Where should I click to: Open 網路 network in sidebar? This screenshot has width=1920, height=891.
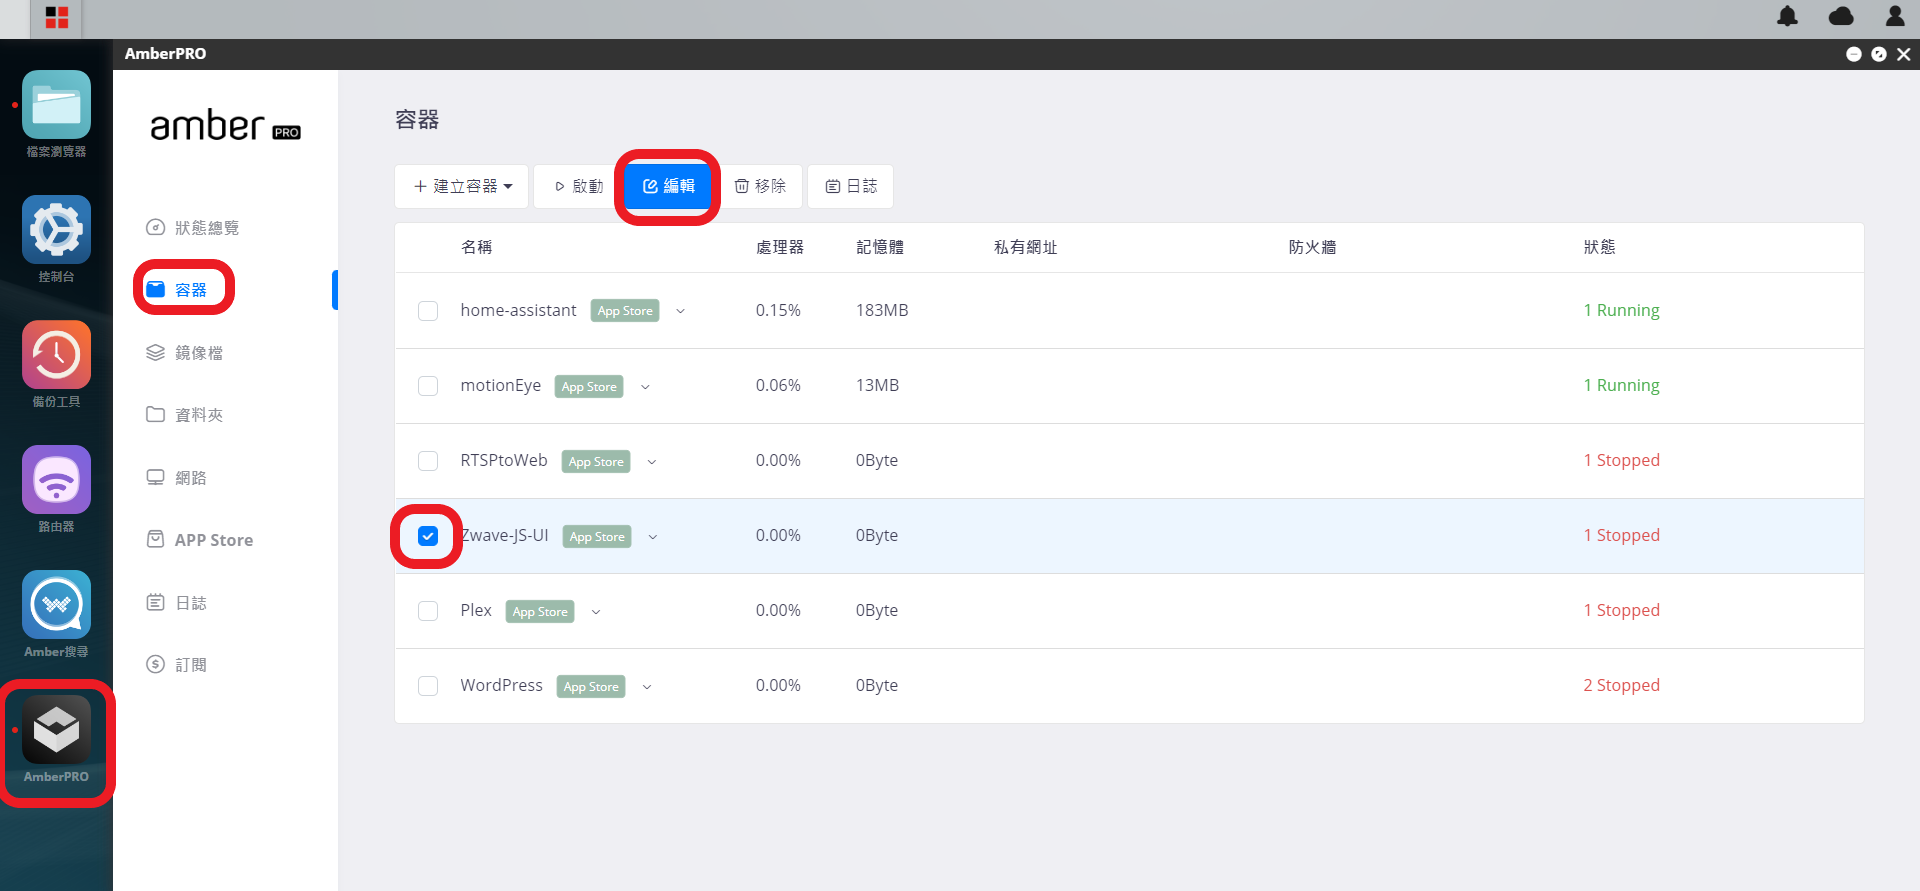(x=177, y=478)
